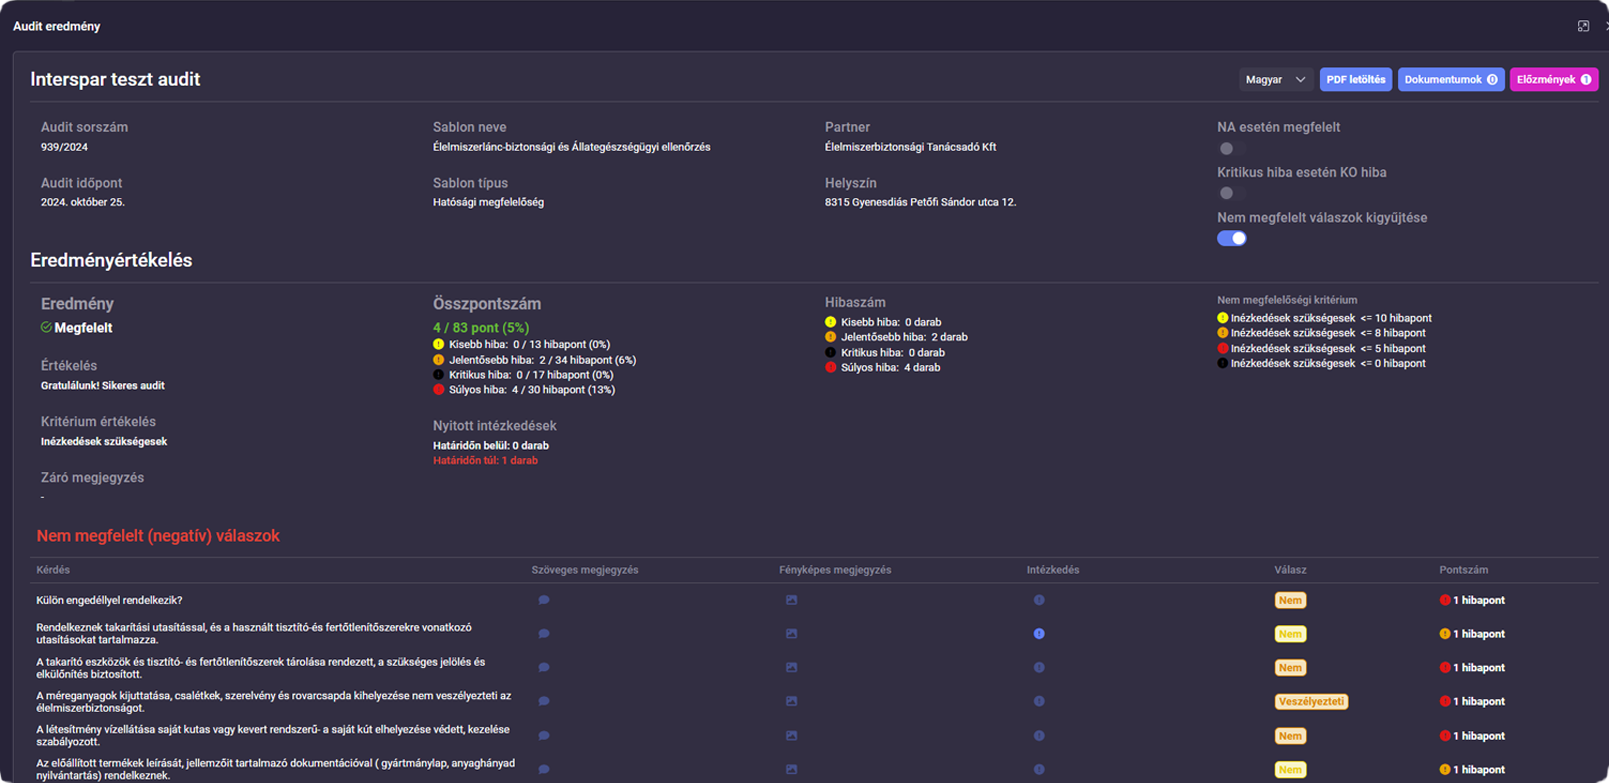Image resolution: width=1609 pixels, height=783 pixels.
Task: Click audit number '939/2024'
Action: (x=64, y=147)
